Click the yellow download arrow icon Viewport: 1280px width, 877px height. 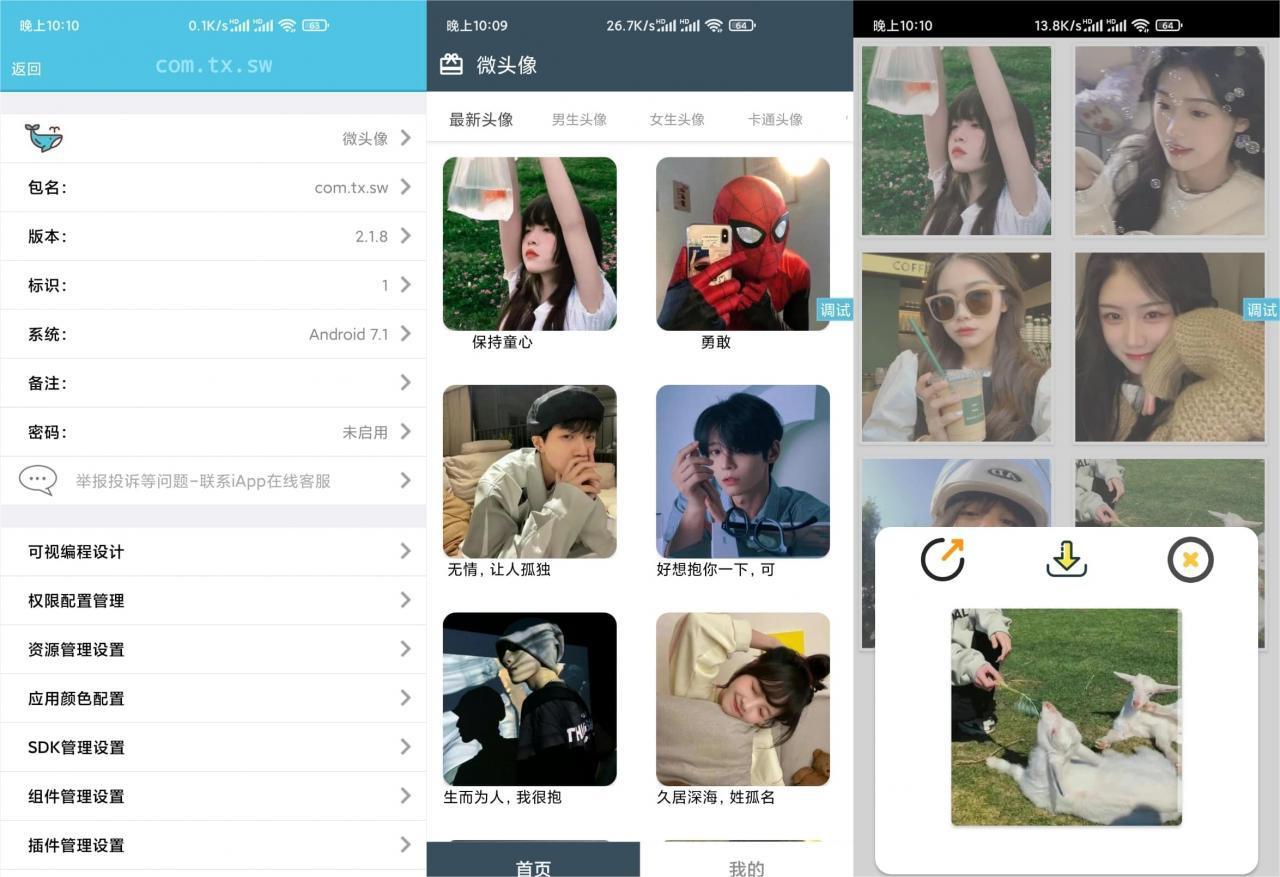[1067, 559]
